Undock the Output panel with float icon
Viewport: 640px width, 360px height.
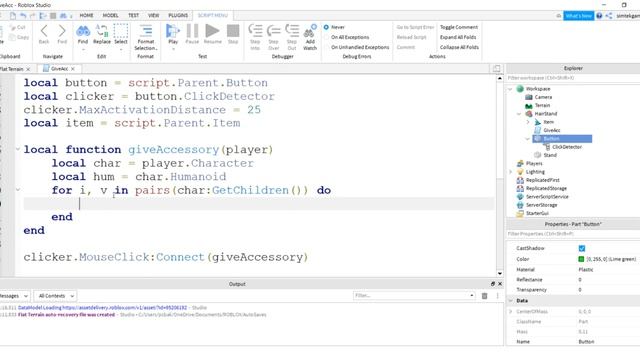[493, 284]
